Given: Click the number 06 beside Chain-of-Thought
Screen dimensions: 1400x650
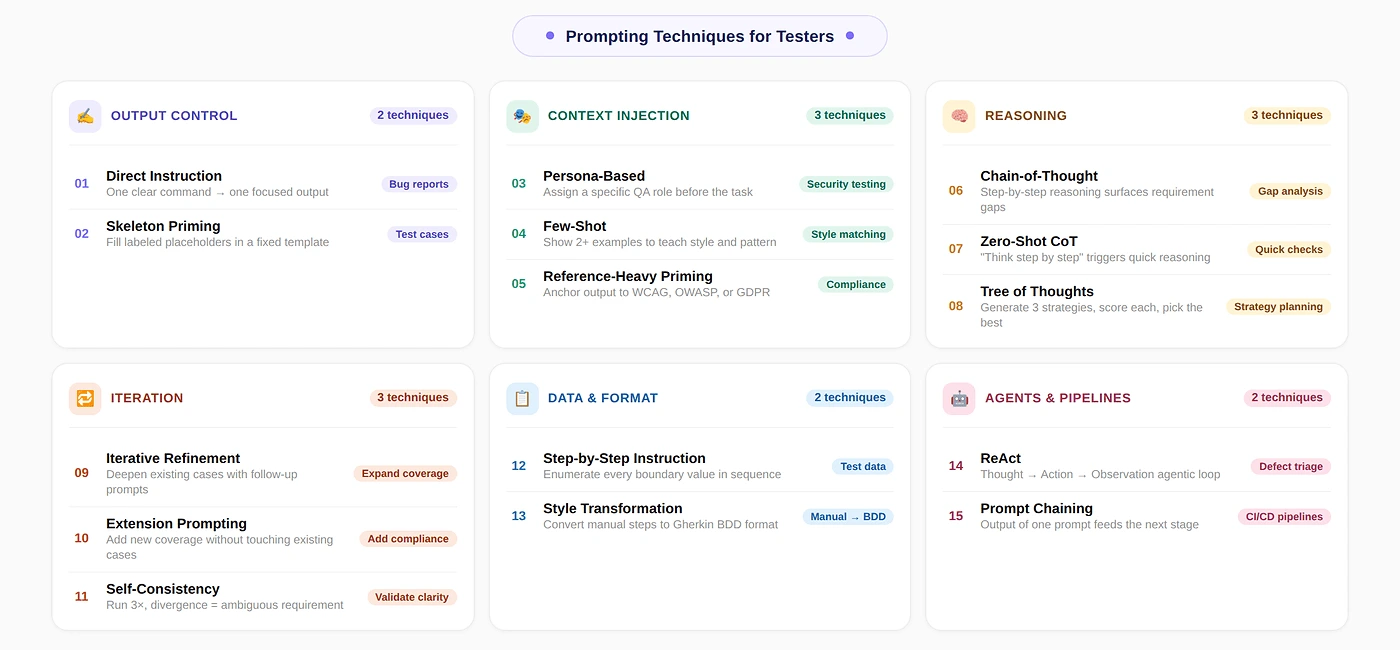Looking at the screenshot, I should (955, 190).
